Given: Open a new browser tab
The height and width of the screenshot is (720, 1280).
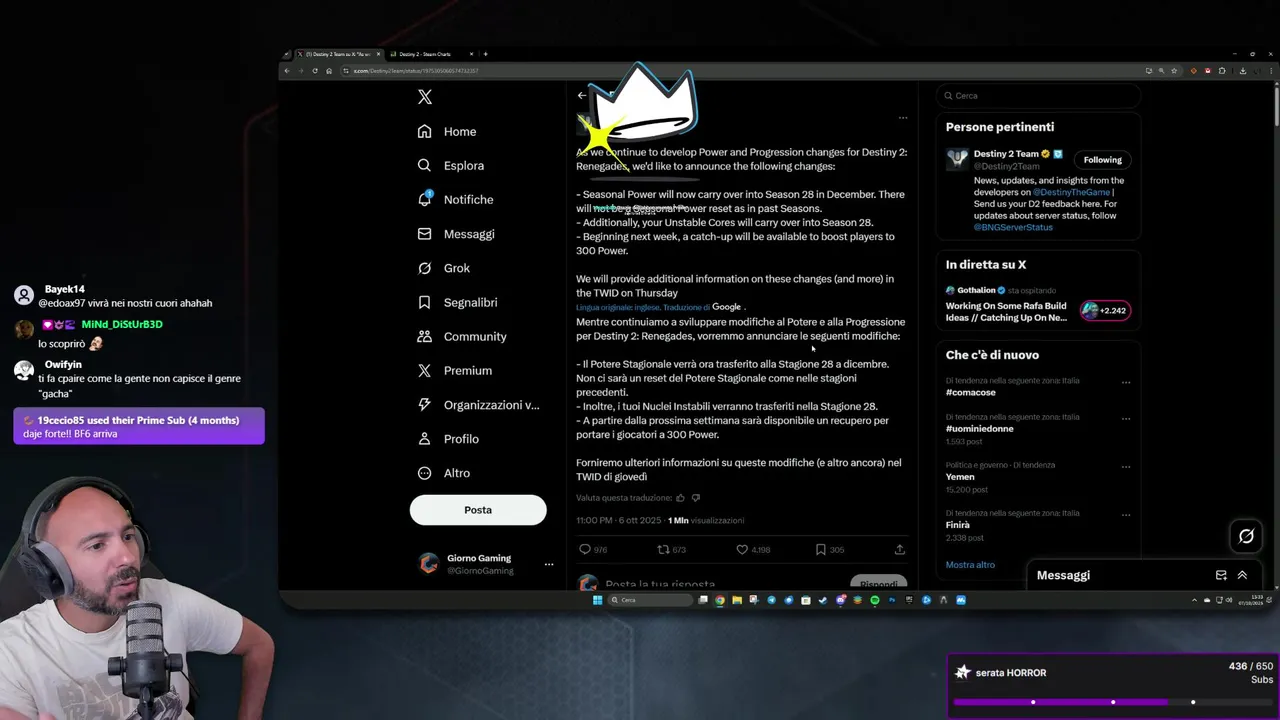Looking at the screenshot, I should click(485, 54).
